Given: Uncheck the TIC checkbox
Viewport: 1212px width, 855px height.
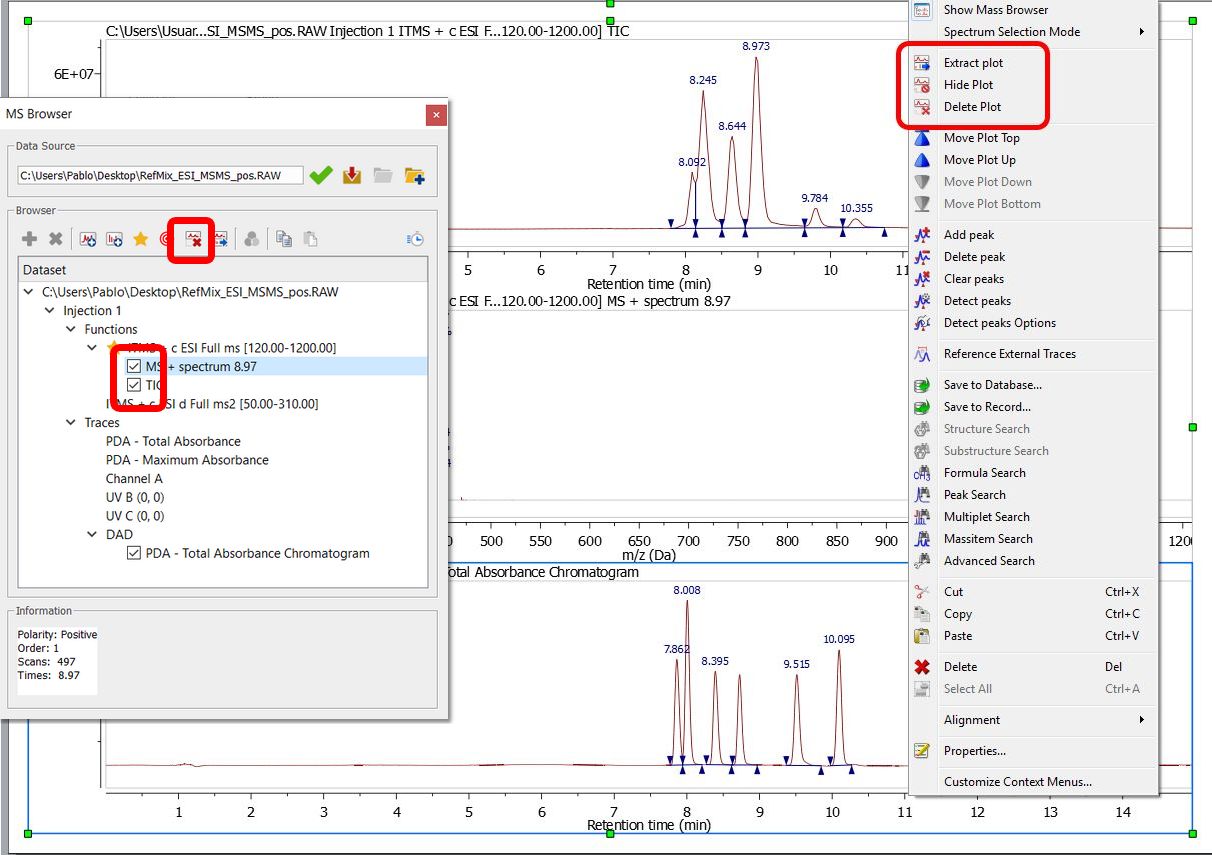Looking at the screenshot, I should coord(134,385).
